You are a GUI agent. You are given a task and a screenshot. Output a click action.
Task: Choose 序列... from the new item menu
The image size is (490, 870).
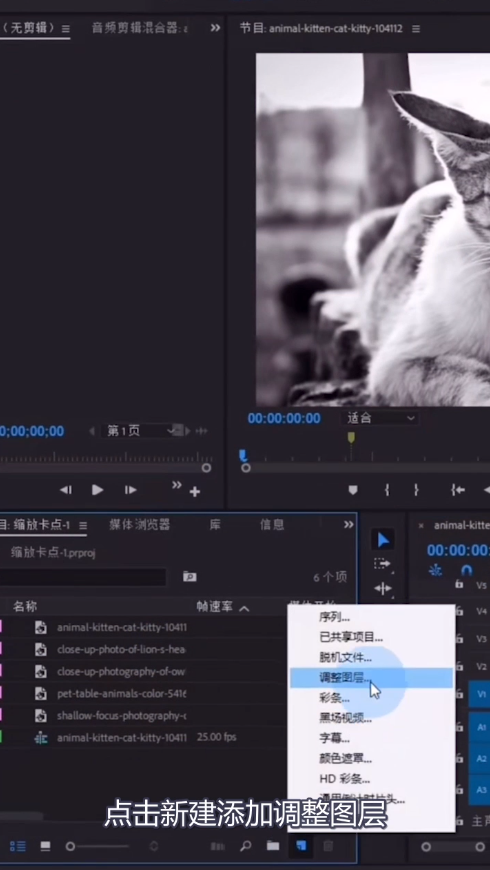[372, 617]
